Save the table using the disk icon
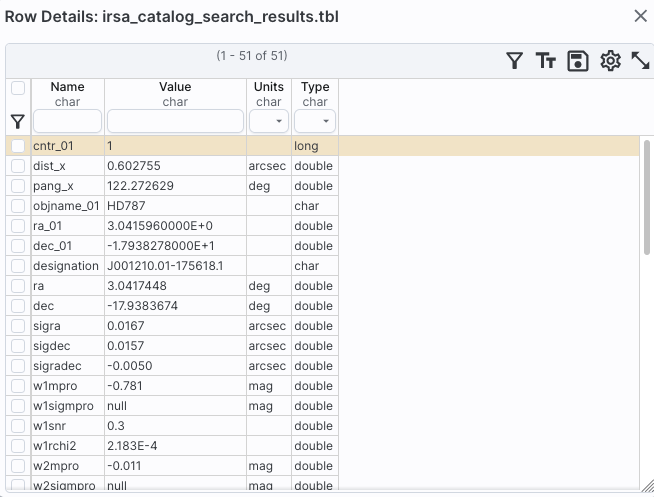This screenshot has width=654, height=497. tap(578, 61)
